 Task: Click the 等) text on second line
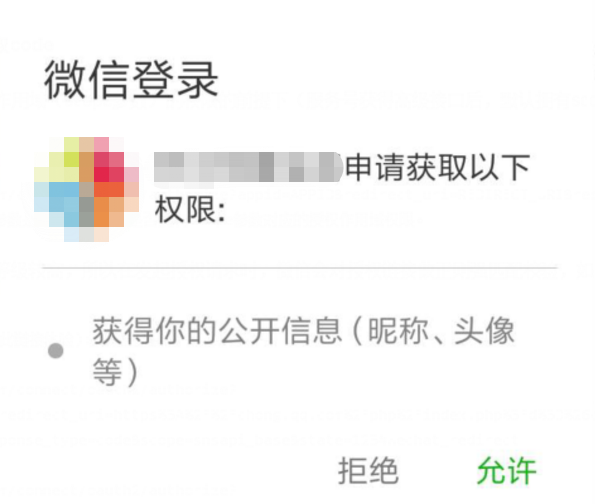(115, 372)
